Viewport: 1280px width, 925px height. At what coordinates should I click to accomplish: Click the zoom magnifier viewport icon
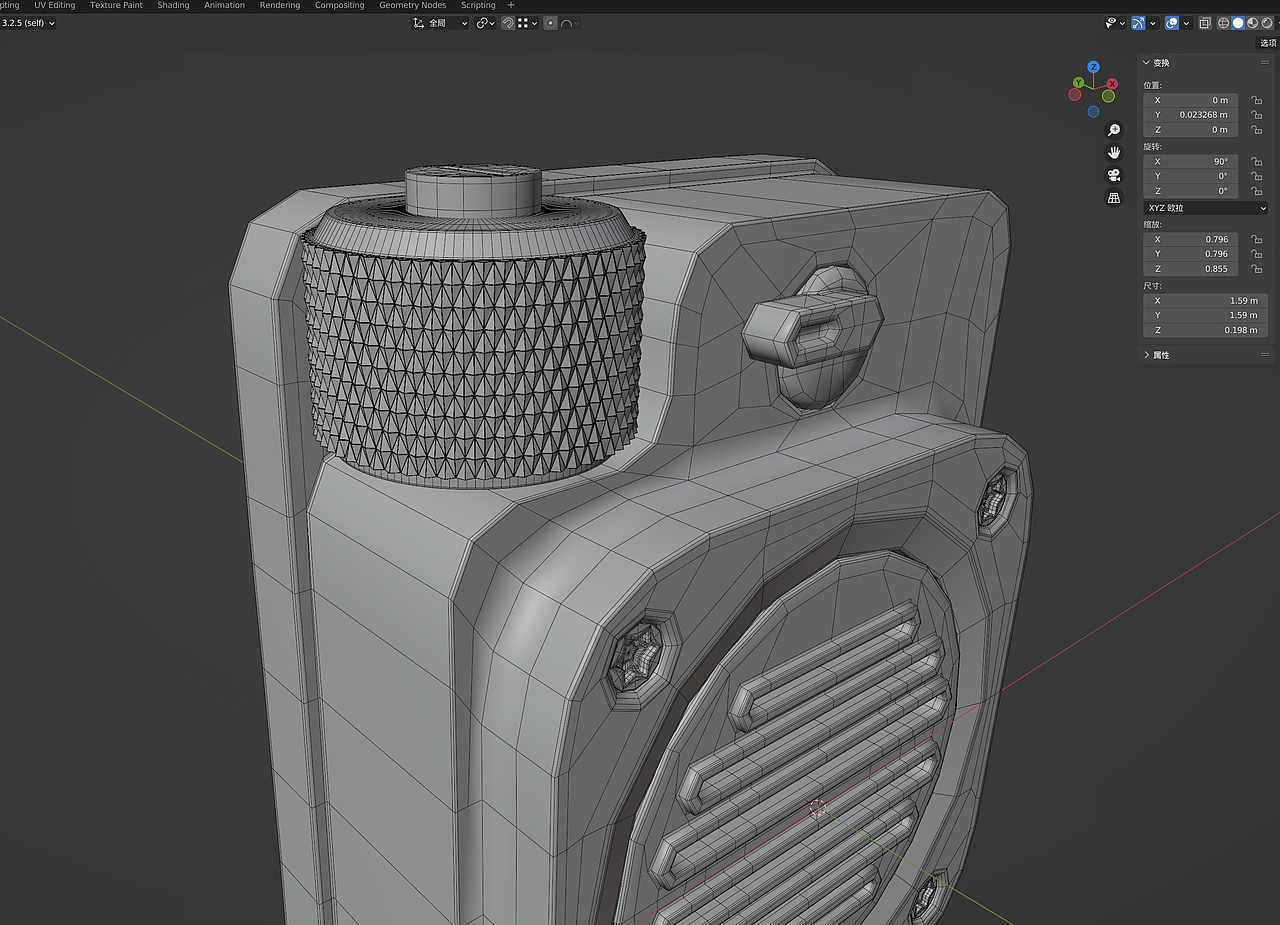(1114, 130)
